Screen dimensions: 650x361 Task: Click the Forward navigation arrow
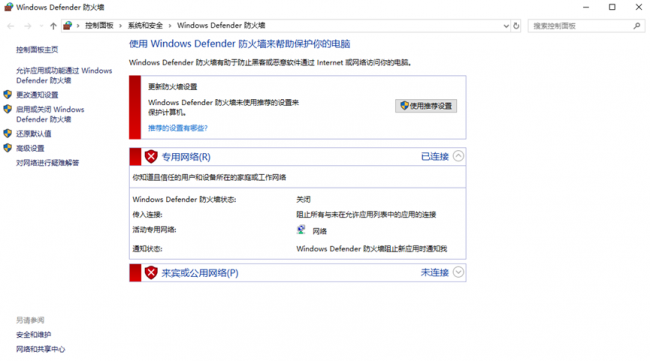[28, 26]
